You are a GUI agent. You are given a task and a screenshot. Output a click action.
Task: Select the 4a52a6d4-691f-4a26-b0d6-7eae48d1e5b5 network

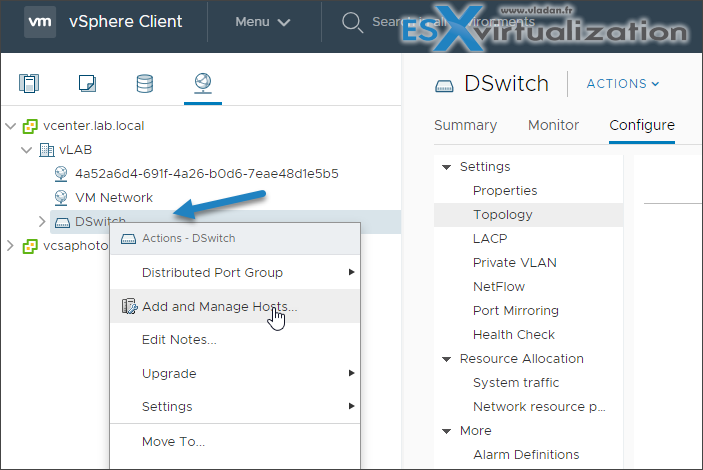tap(207, 174)
